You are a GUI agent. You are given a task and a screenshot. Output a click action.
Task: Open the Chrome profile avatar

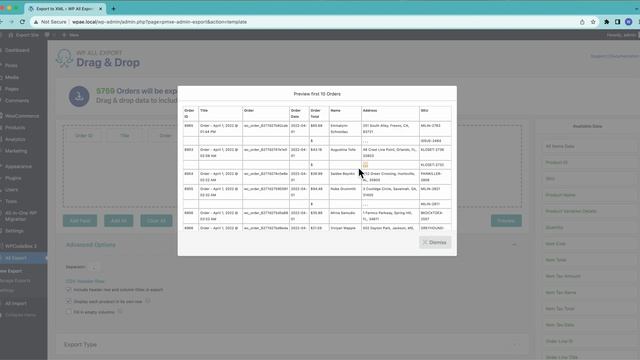629,22
